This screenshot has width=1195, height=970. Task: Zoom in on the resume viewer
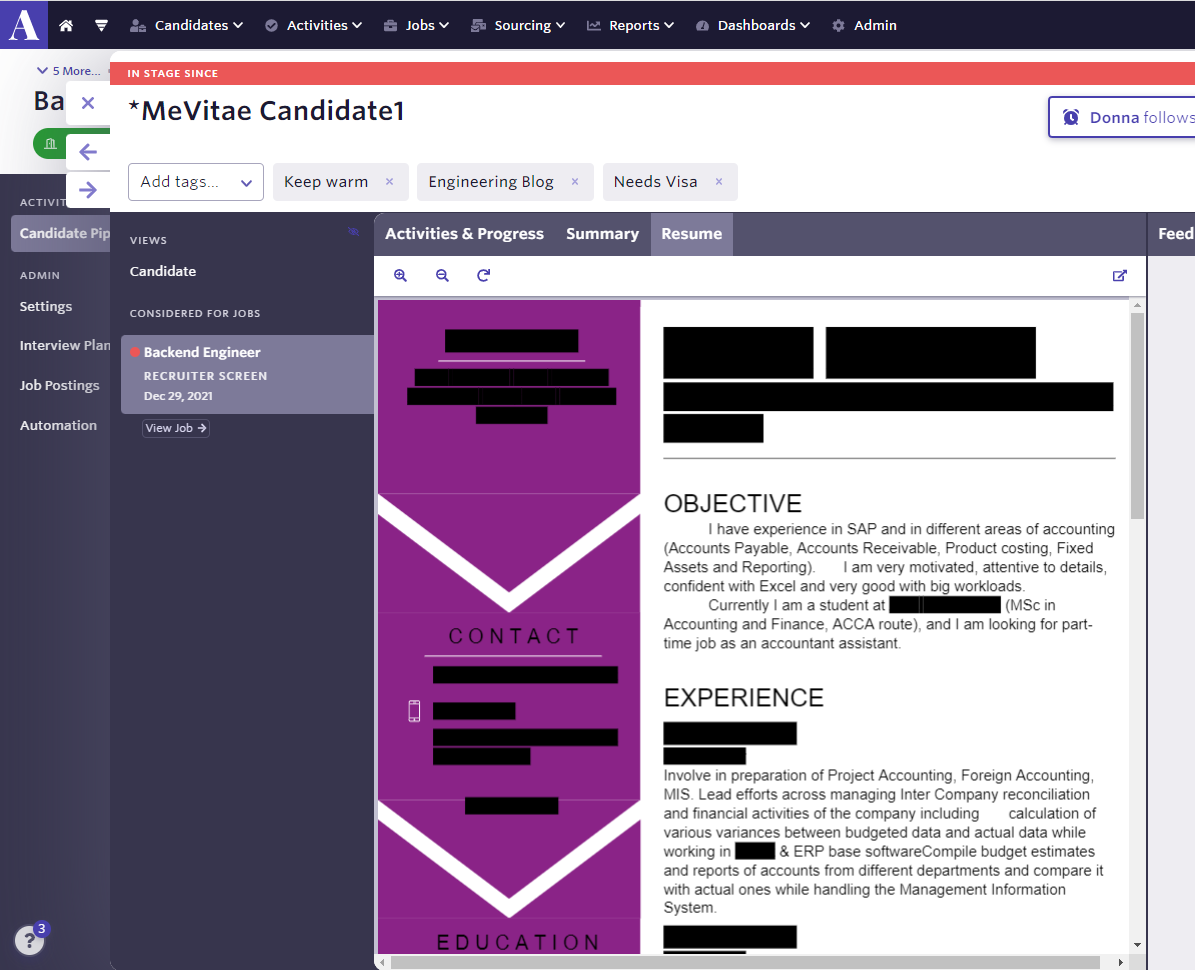(x=400, y=276)
